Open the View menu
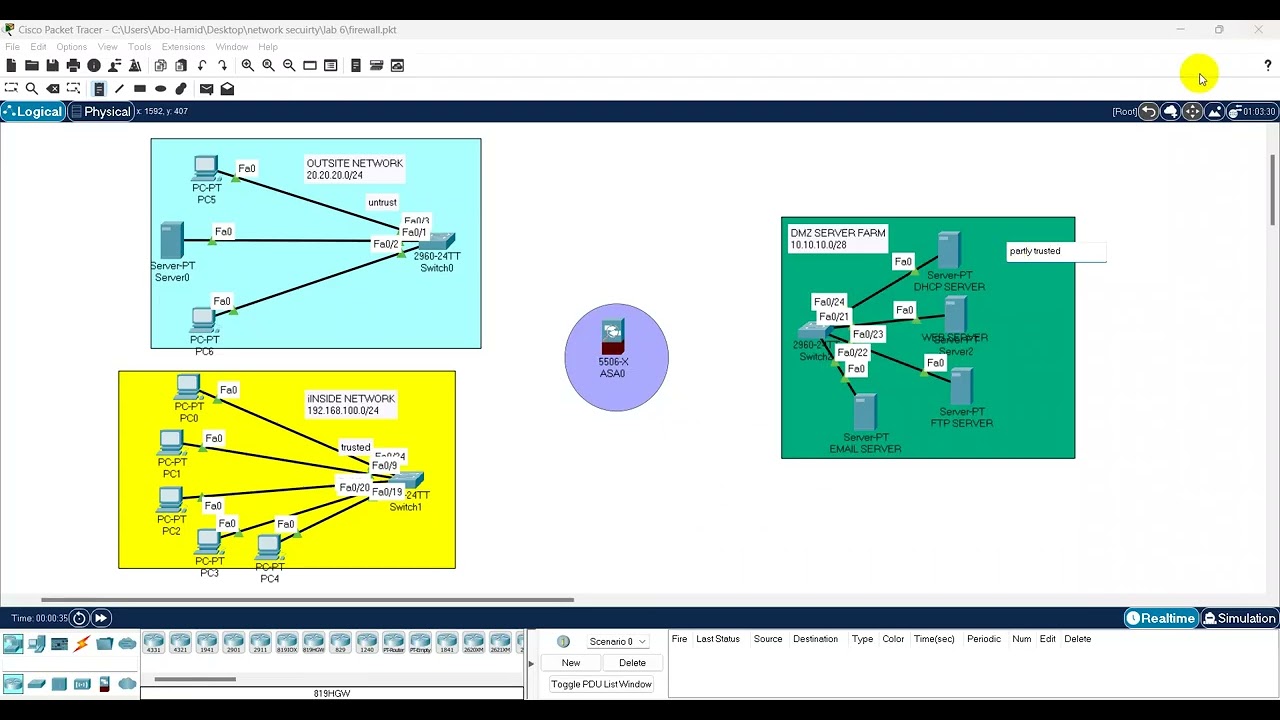The height and width of the screenshot is (720, 1280). (x=107, y=47)
